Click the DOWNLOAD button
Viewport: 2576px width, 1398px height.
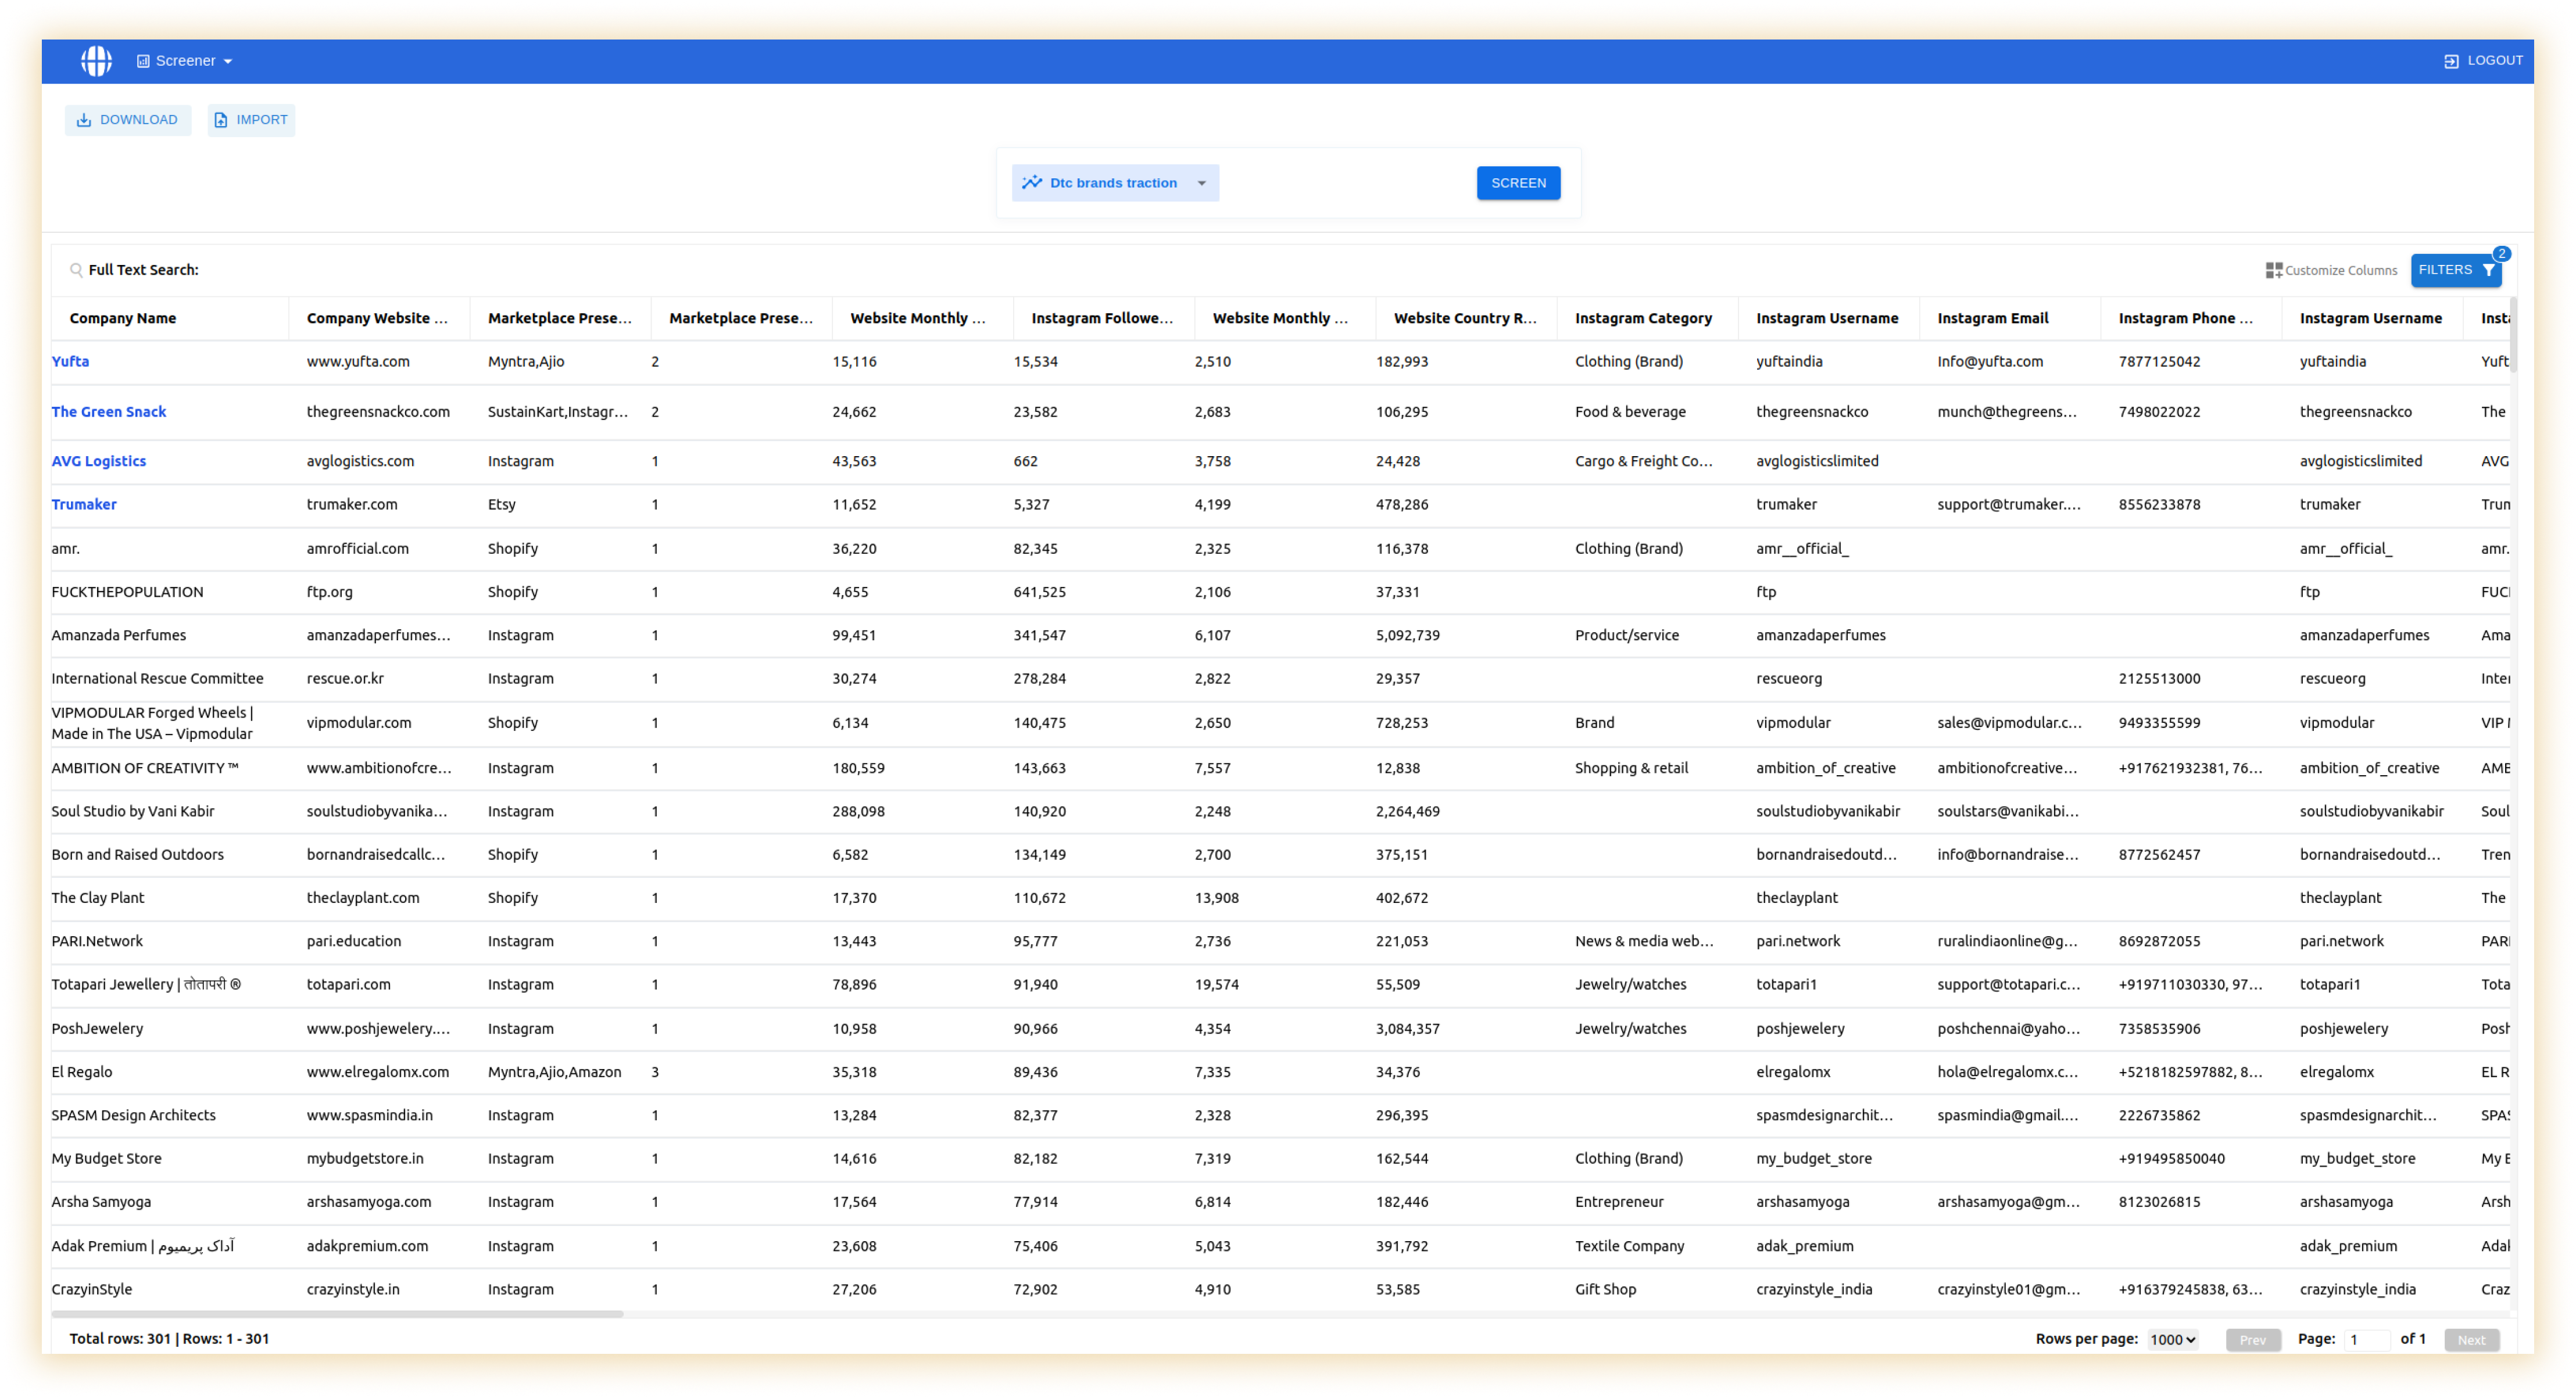pyautogui.click(x=128, y=120)
